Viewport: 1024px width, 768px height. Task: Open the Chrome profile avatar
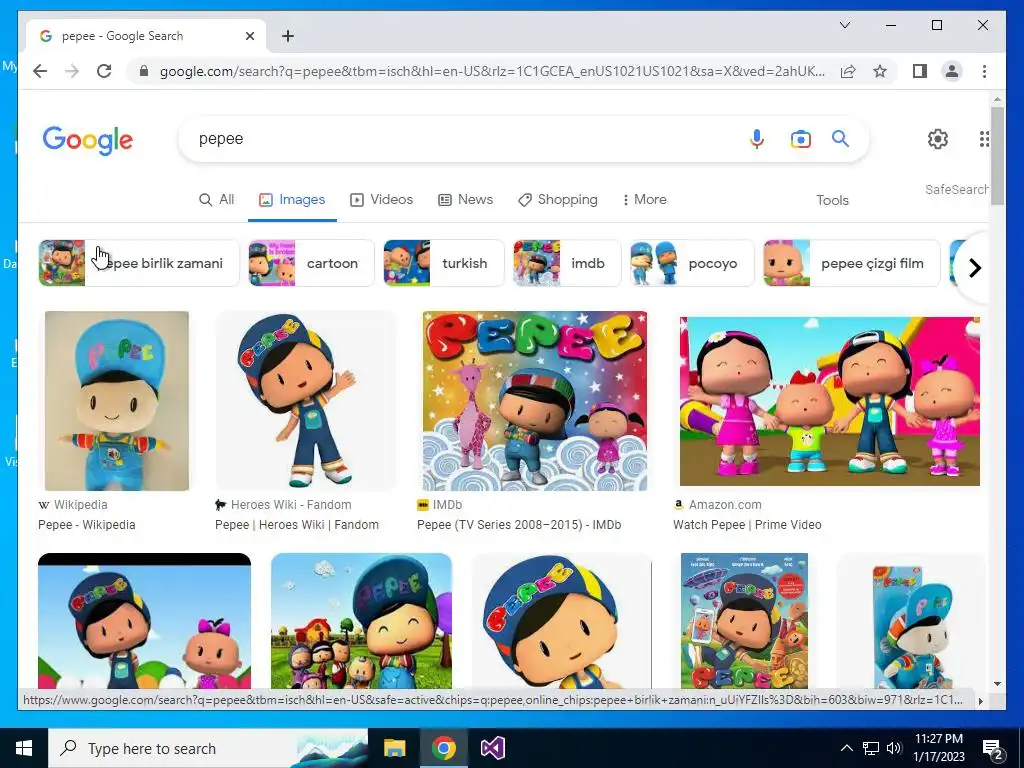[952, 71]
